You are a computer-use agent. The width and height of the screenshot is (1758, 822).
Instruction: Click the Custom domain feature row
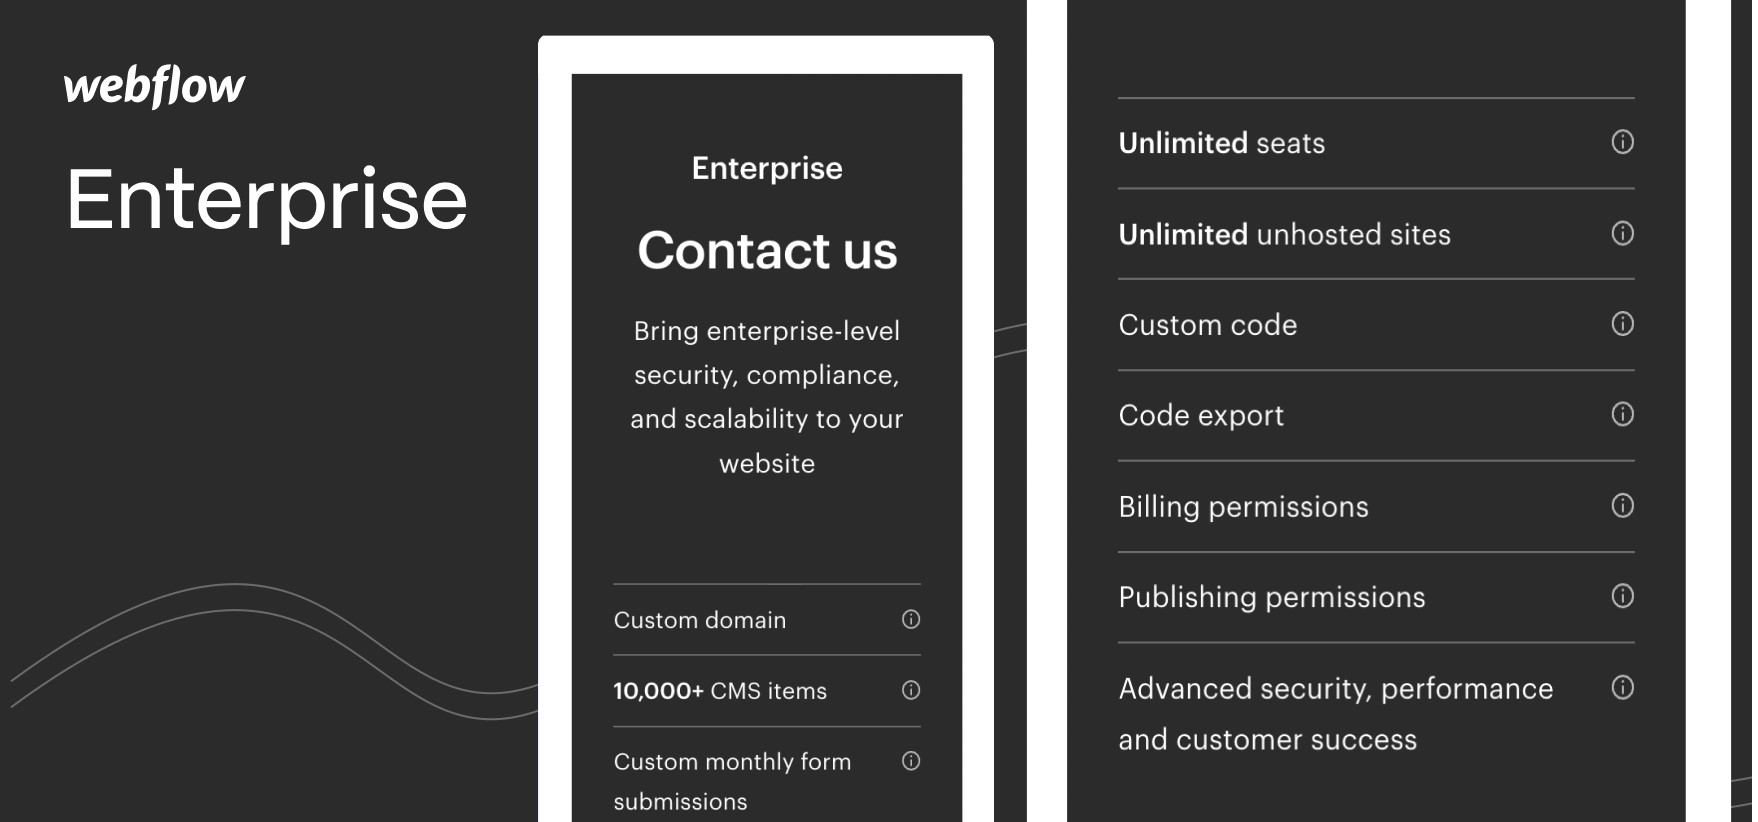pos(699,620)
